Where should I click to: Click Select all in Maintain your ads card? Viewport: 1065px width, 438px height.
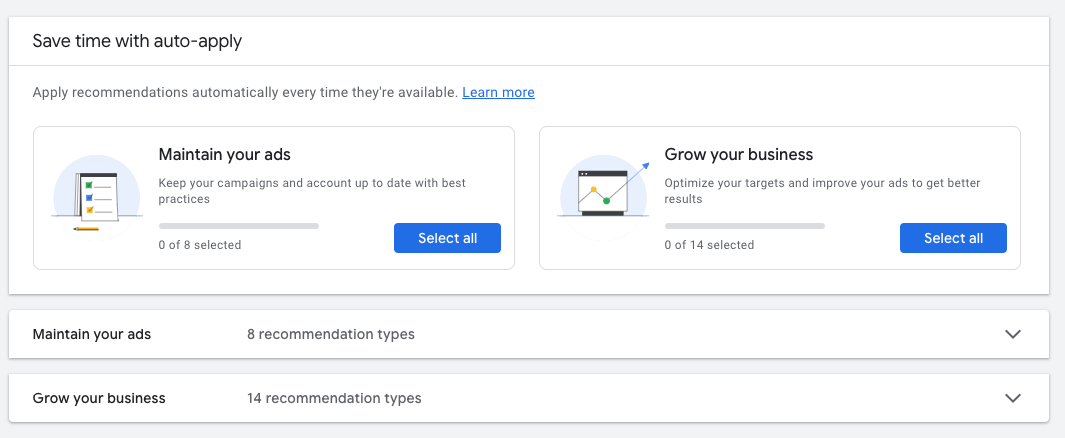coord(447,238)
